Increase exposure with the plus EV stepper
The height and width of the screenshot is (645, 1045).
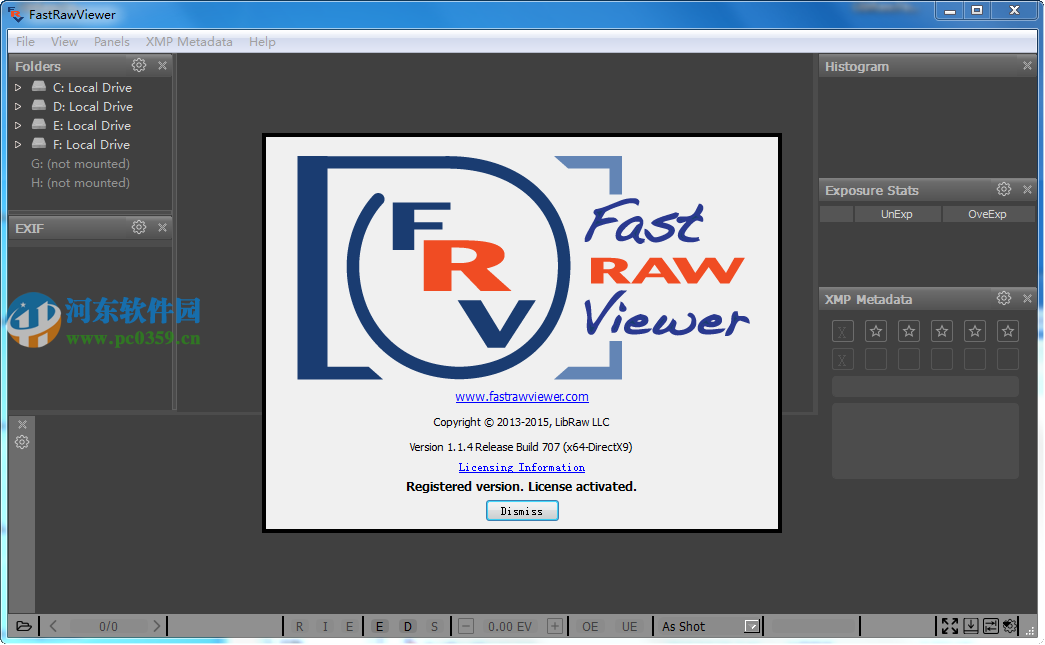554,626
